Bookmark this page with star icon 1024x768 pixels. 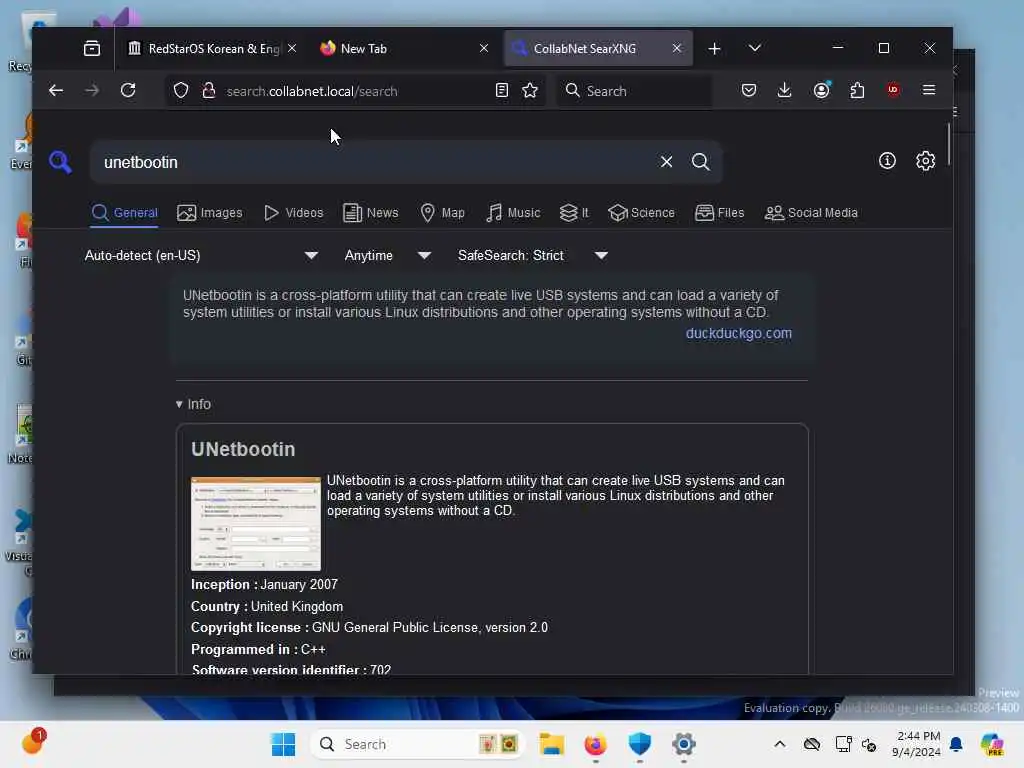pyautogui.click(x=530, y=91)
